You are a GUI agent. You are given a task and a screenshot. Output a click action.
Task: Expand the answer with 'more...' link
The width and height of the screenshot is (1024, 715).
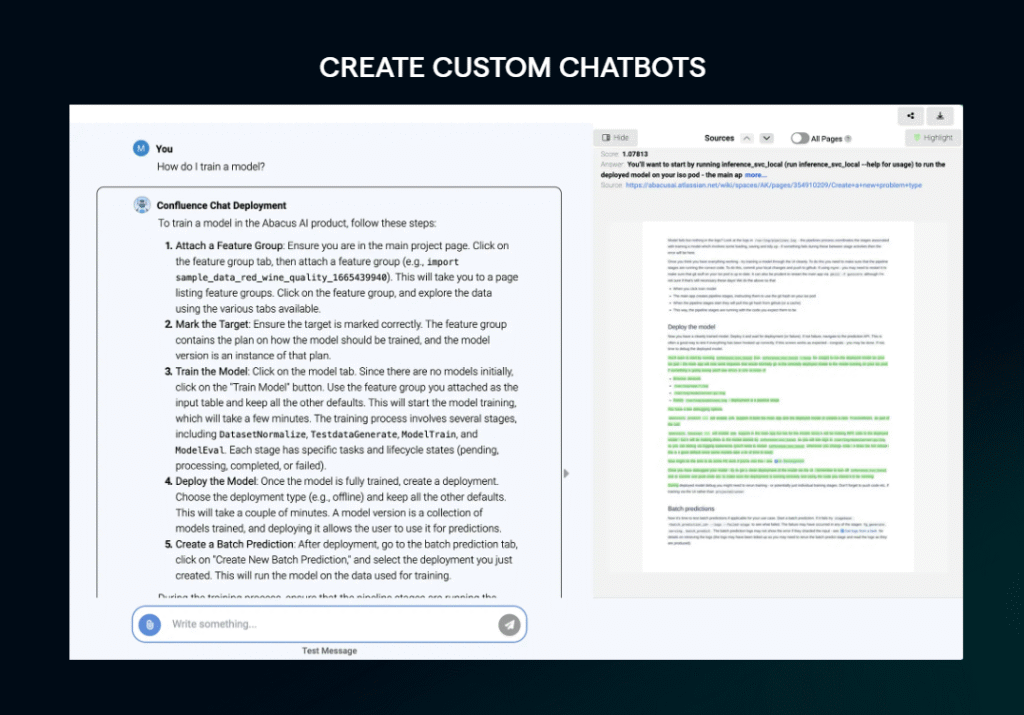point(755,175)
